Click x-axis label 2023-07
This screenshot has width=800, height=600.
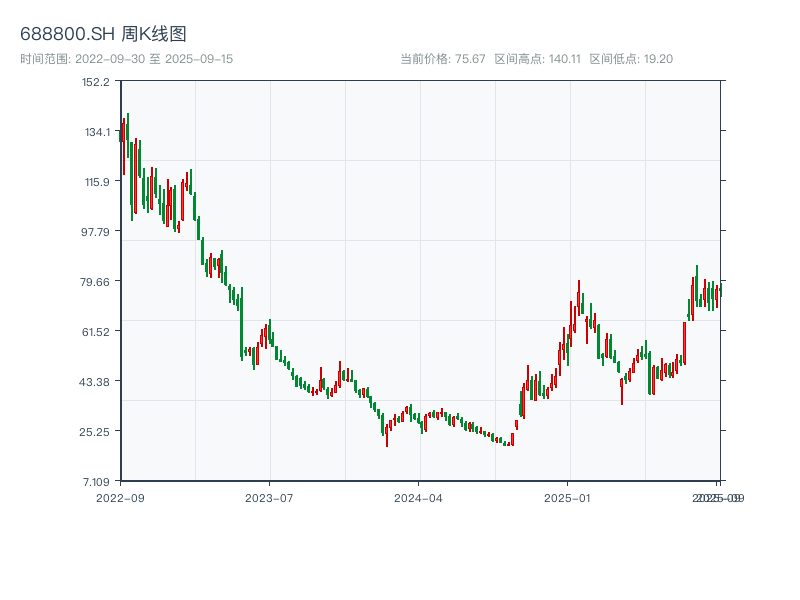click(x=269, y=498)
